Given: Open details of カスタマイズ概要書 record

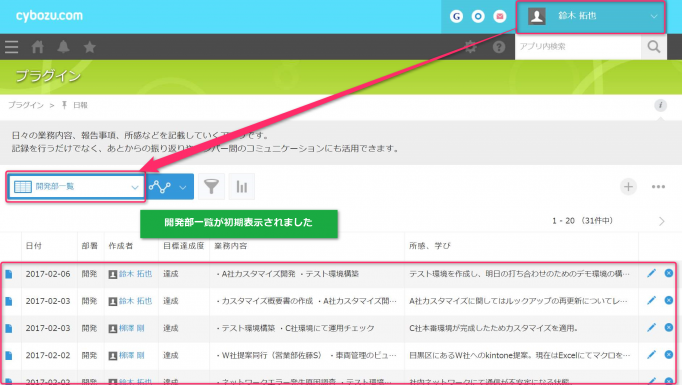Looking at the screenshot, I should (9, 301).
